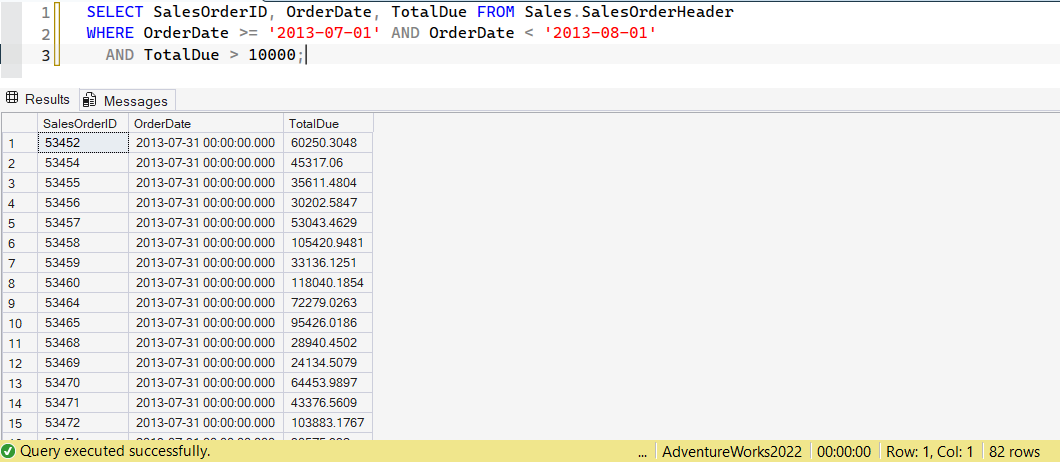Click the green success checkmark icon
Viewport: 1060px width, 462px height.
click(x=8, y=451)
